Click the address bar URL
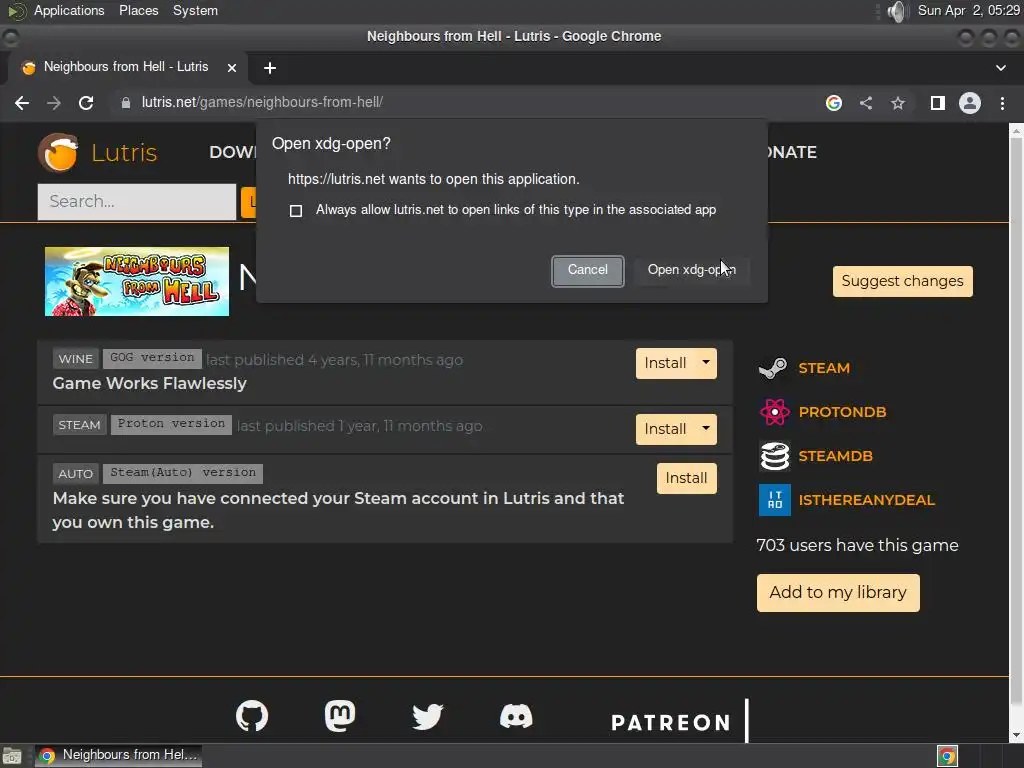This screenshot has height=768, width=1024. click(x=262, y=103)
